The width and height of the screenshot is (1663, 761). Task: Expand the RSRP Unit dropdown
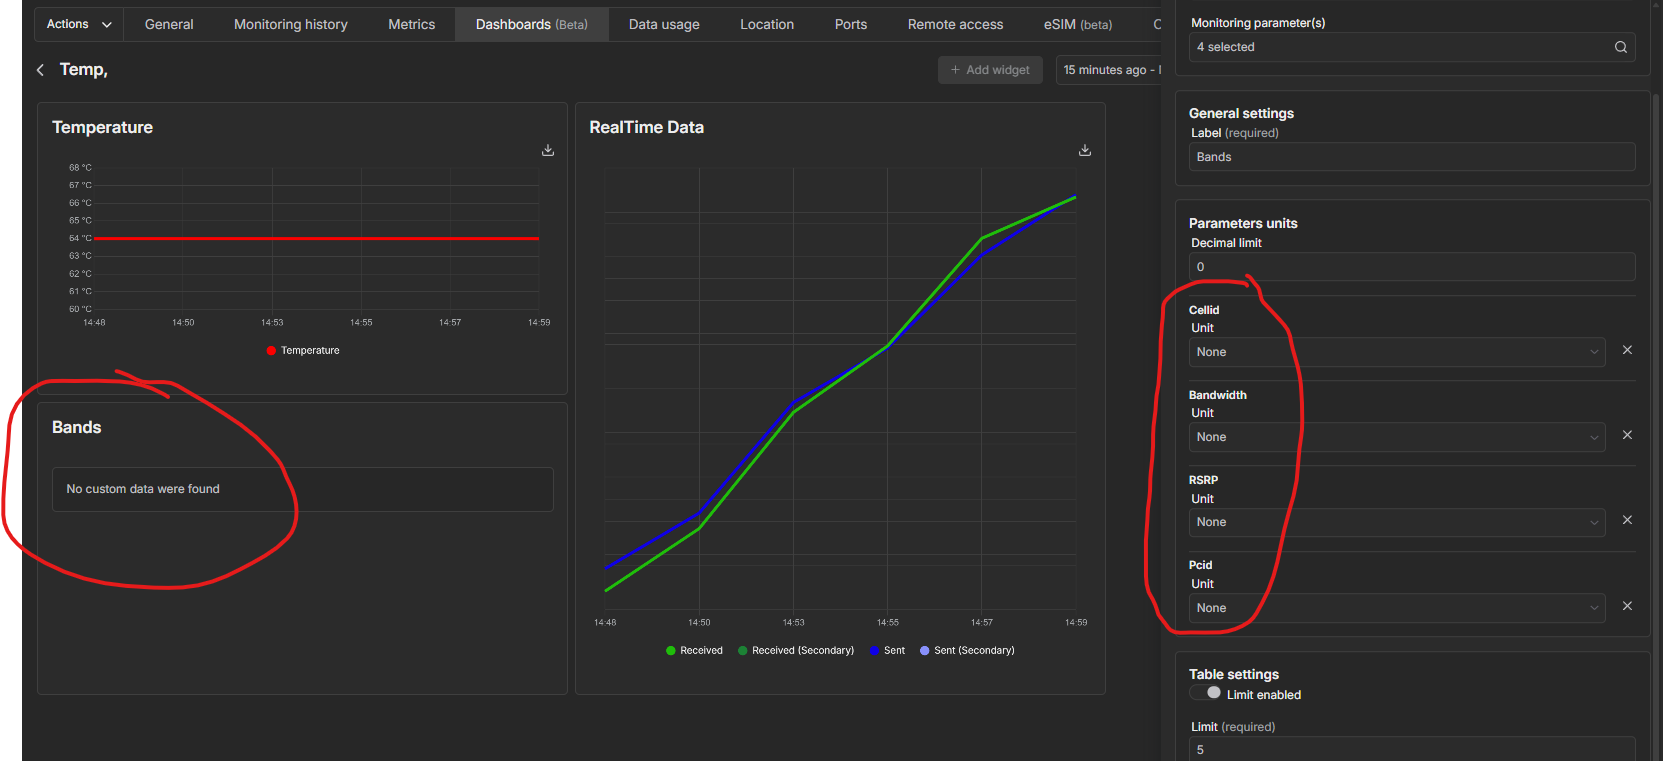click(1396, 522)
